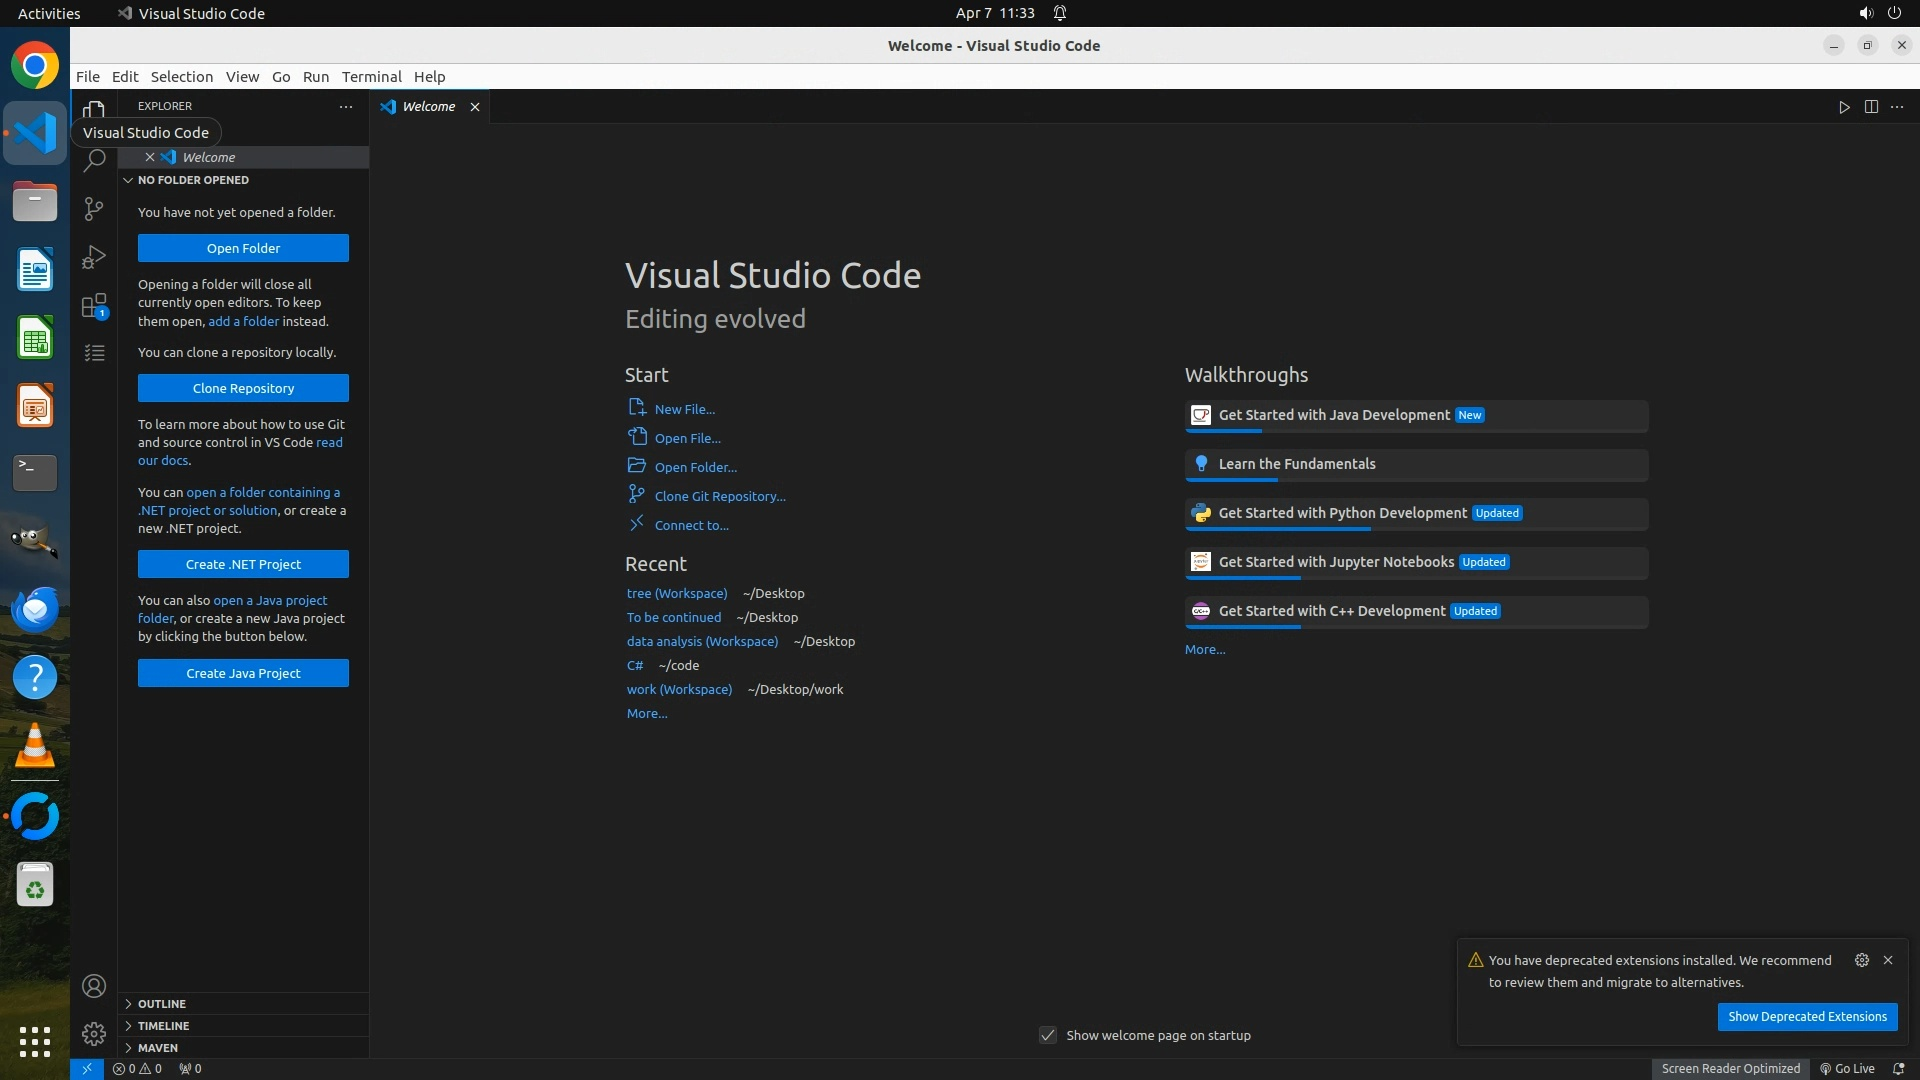This screenshot has height=1080, width=1920.
Task: Expand the TIMELINE section
Action: tap(163, 1026)
